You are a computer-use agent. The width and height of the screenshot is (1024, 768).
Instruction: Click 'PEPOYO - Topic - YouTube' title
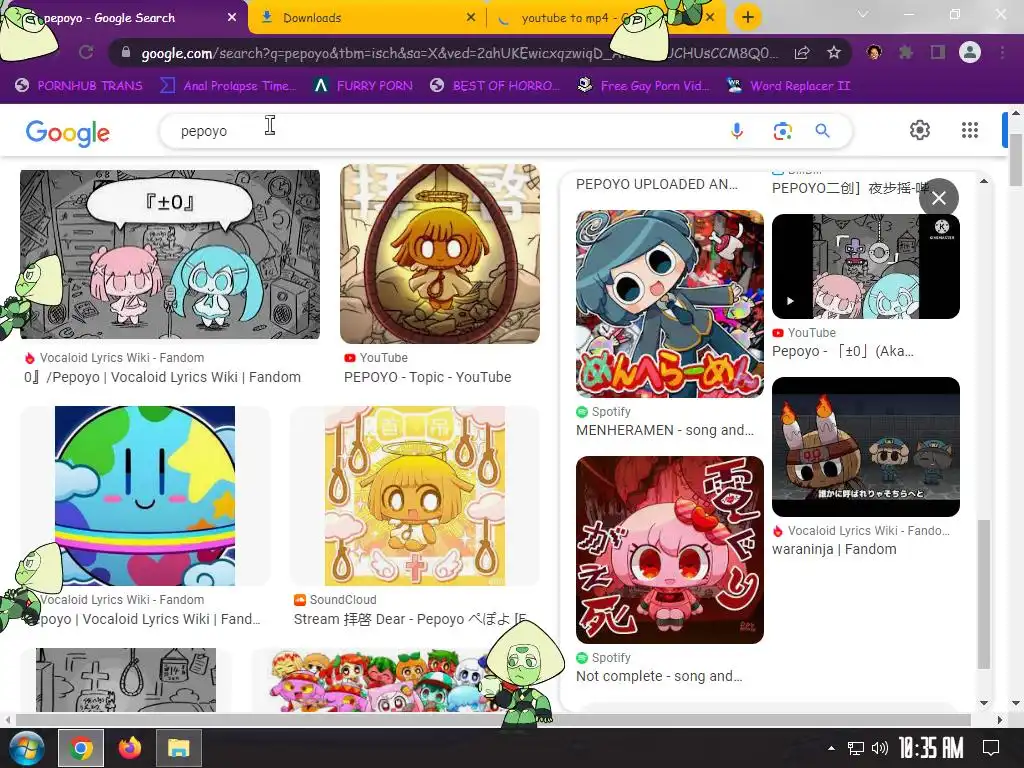[x=427, y=377]
